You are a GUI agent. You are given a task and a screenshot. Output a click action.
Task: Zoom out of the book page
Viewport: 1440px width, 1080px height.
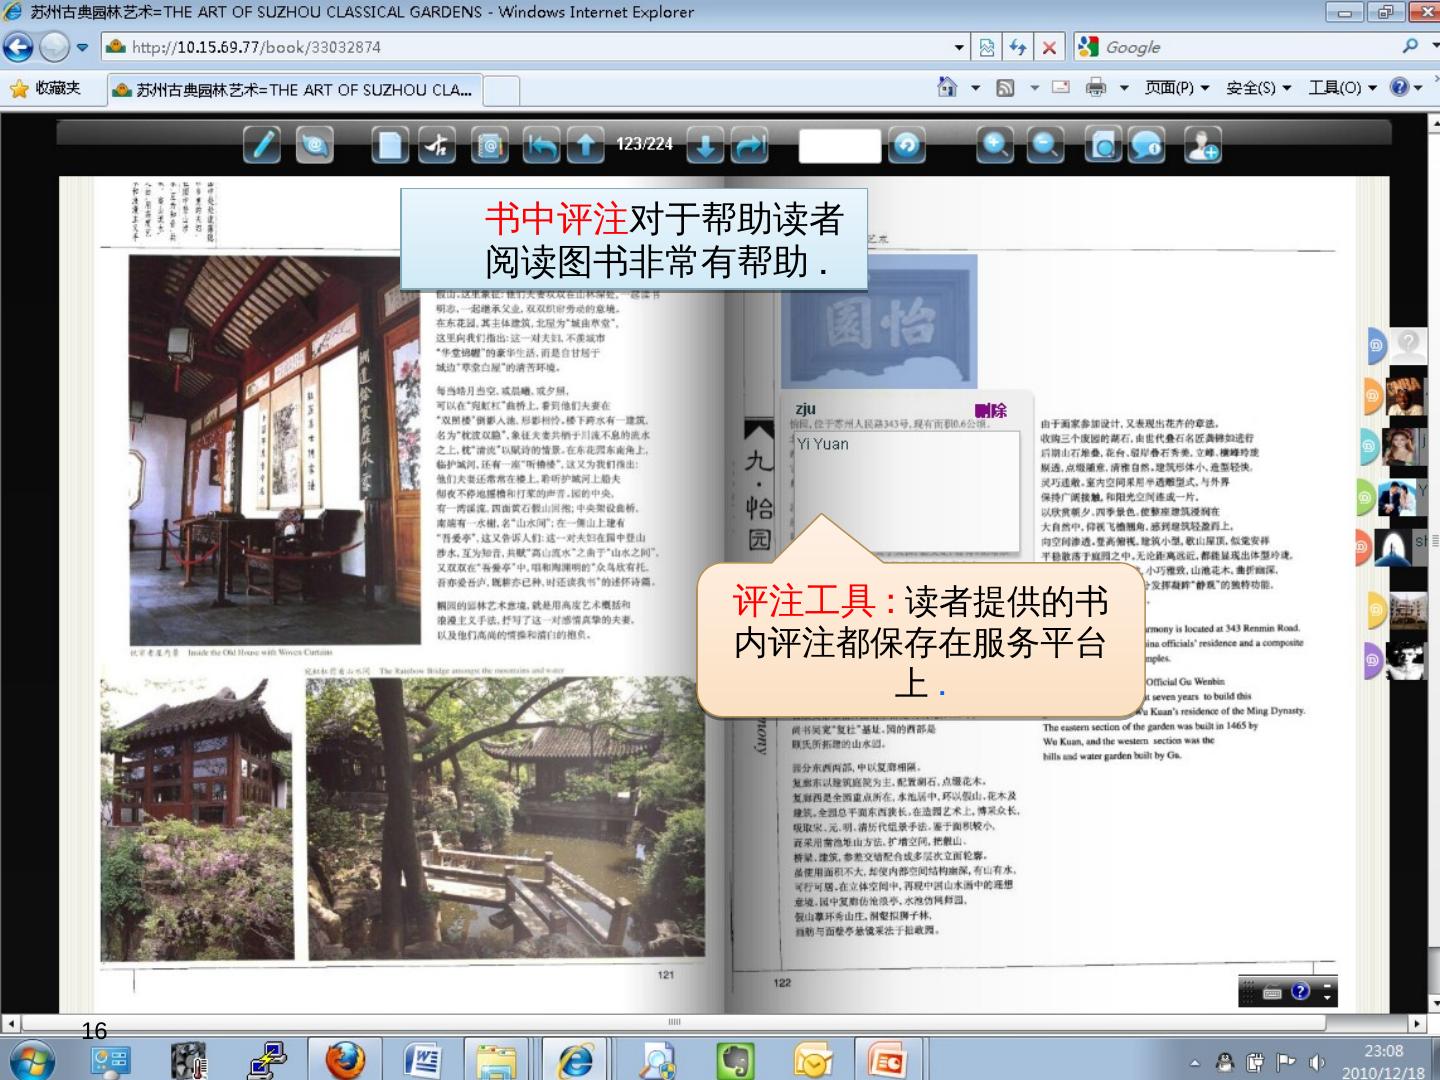tap(1046, 145)
